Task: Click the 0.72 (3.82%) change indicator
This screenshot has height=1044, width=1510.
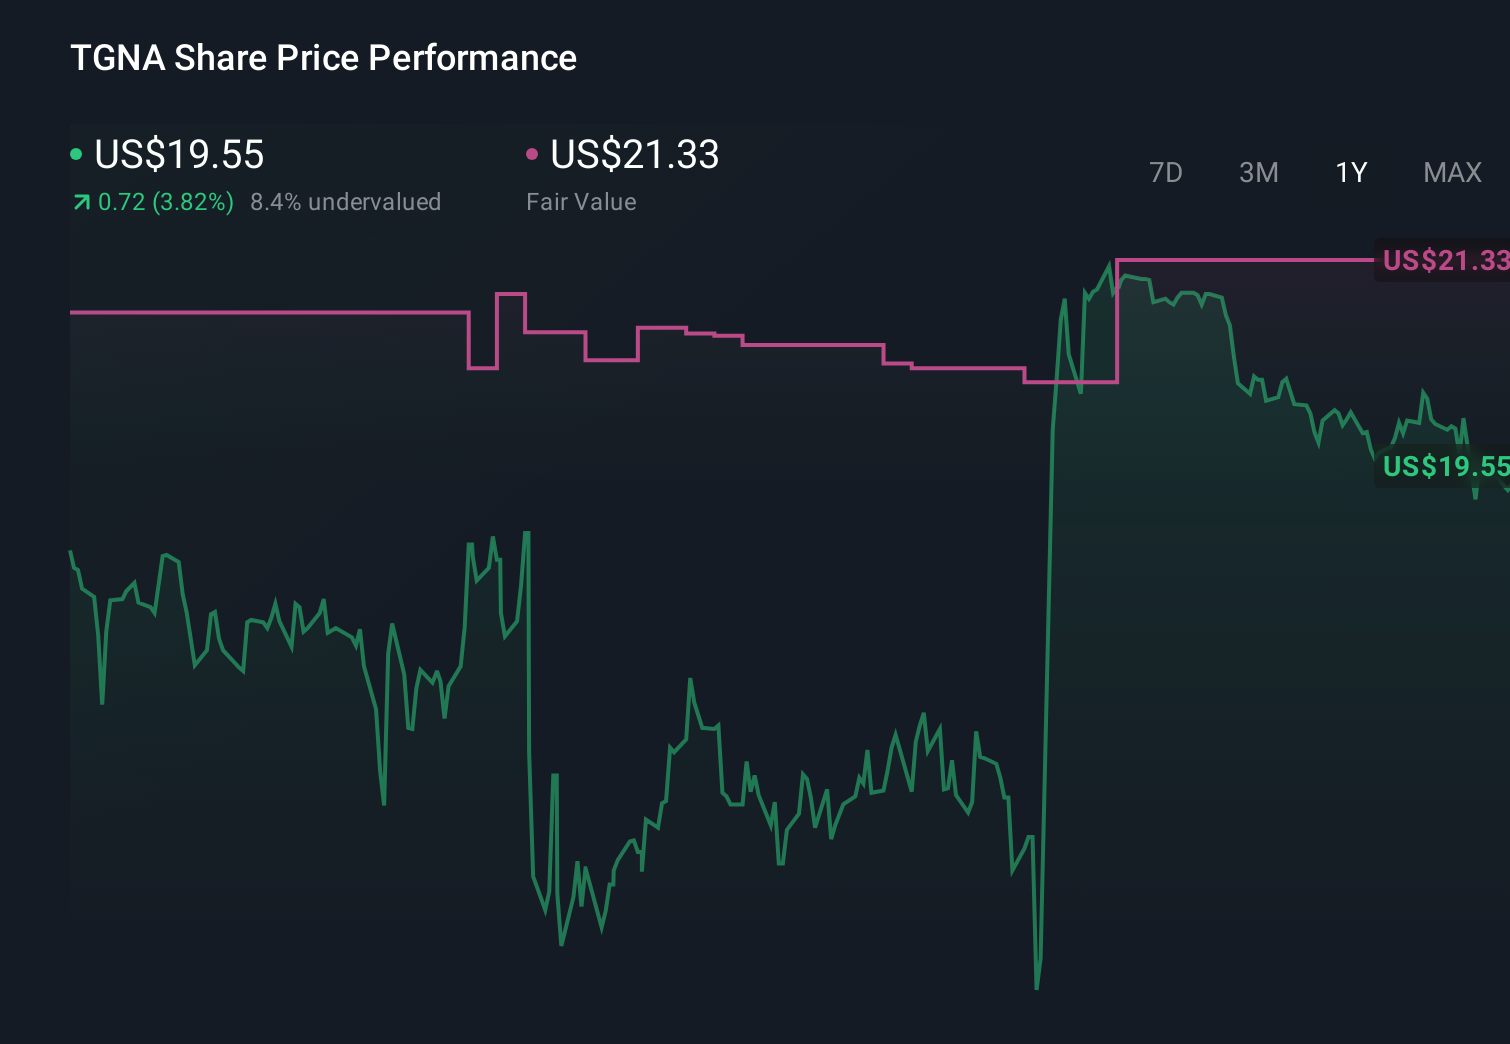Action: tap(166, 202)
